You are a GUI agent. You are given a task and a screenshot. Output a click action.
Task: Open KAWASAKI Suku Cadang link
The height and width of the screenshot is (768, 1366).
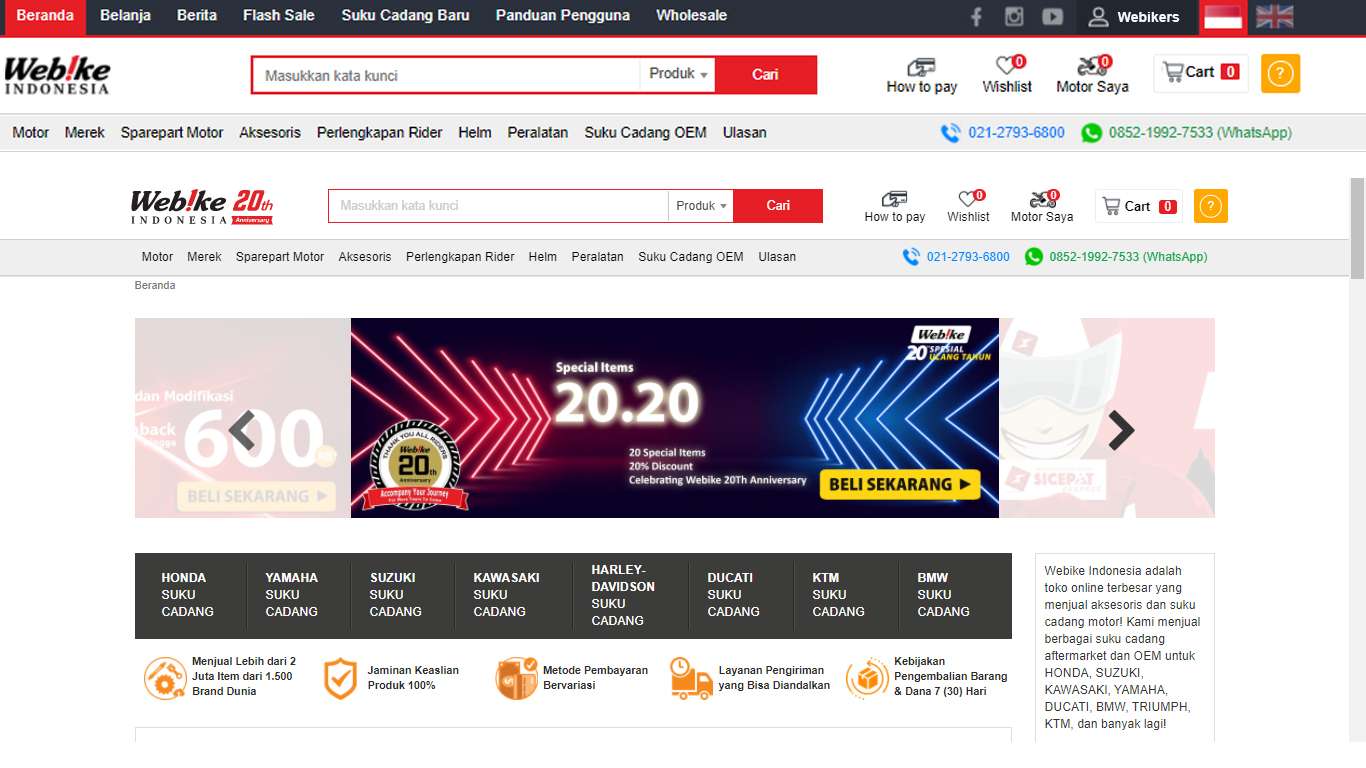[x=506, y=595]
